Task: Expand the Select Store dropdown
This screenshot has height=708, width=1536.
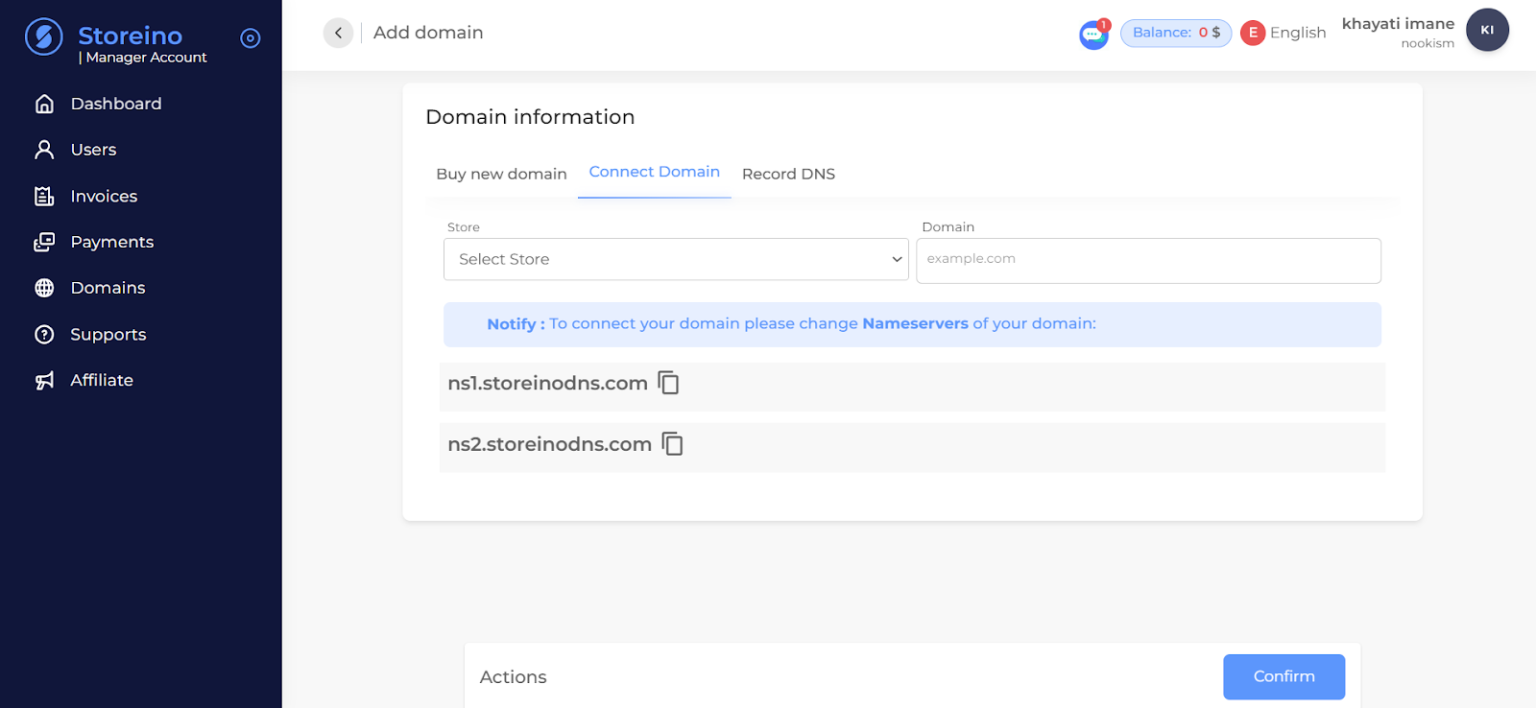Action: pos(676,259)
